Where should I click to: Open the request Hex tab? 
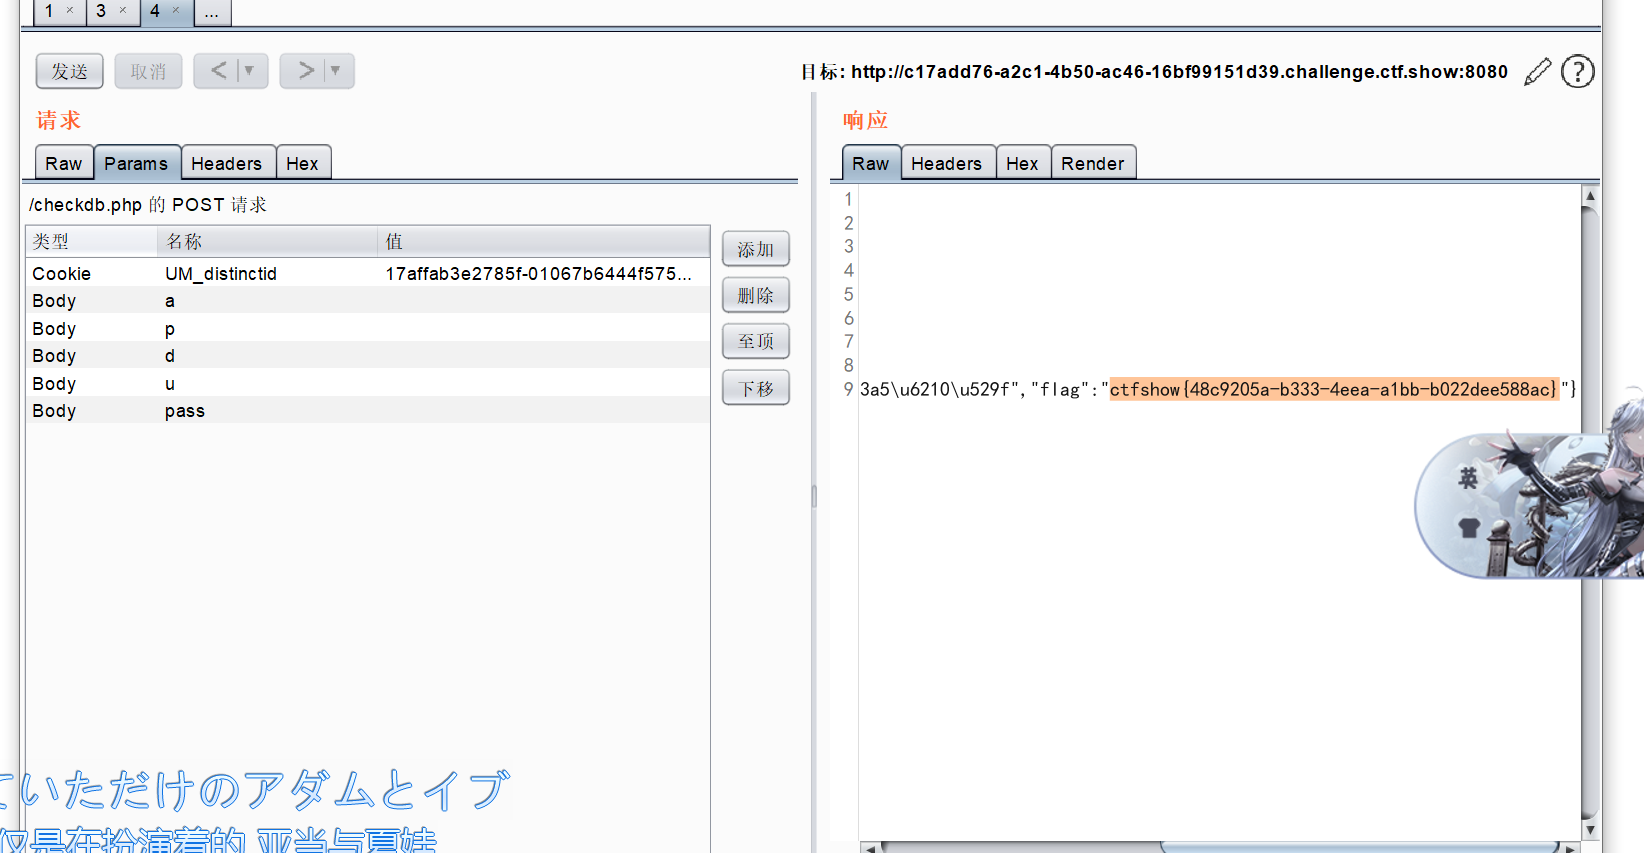tap(302, 163)
